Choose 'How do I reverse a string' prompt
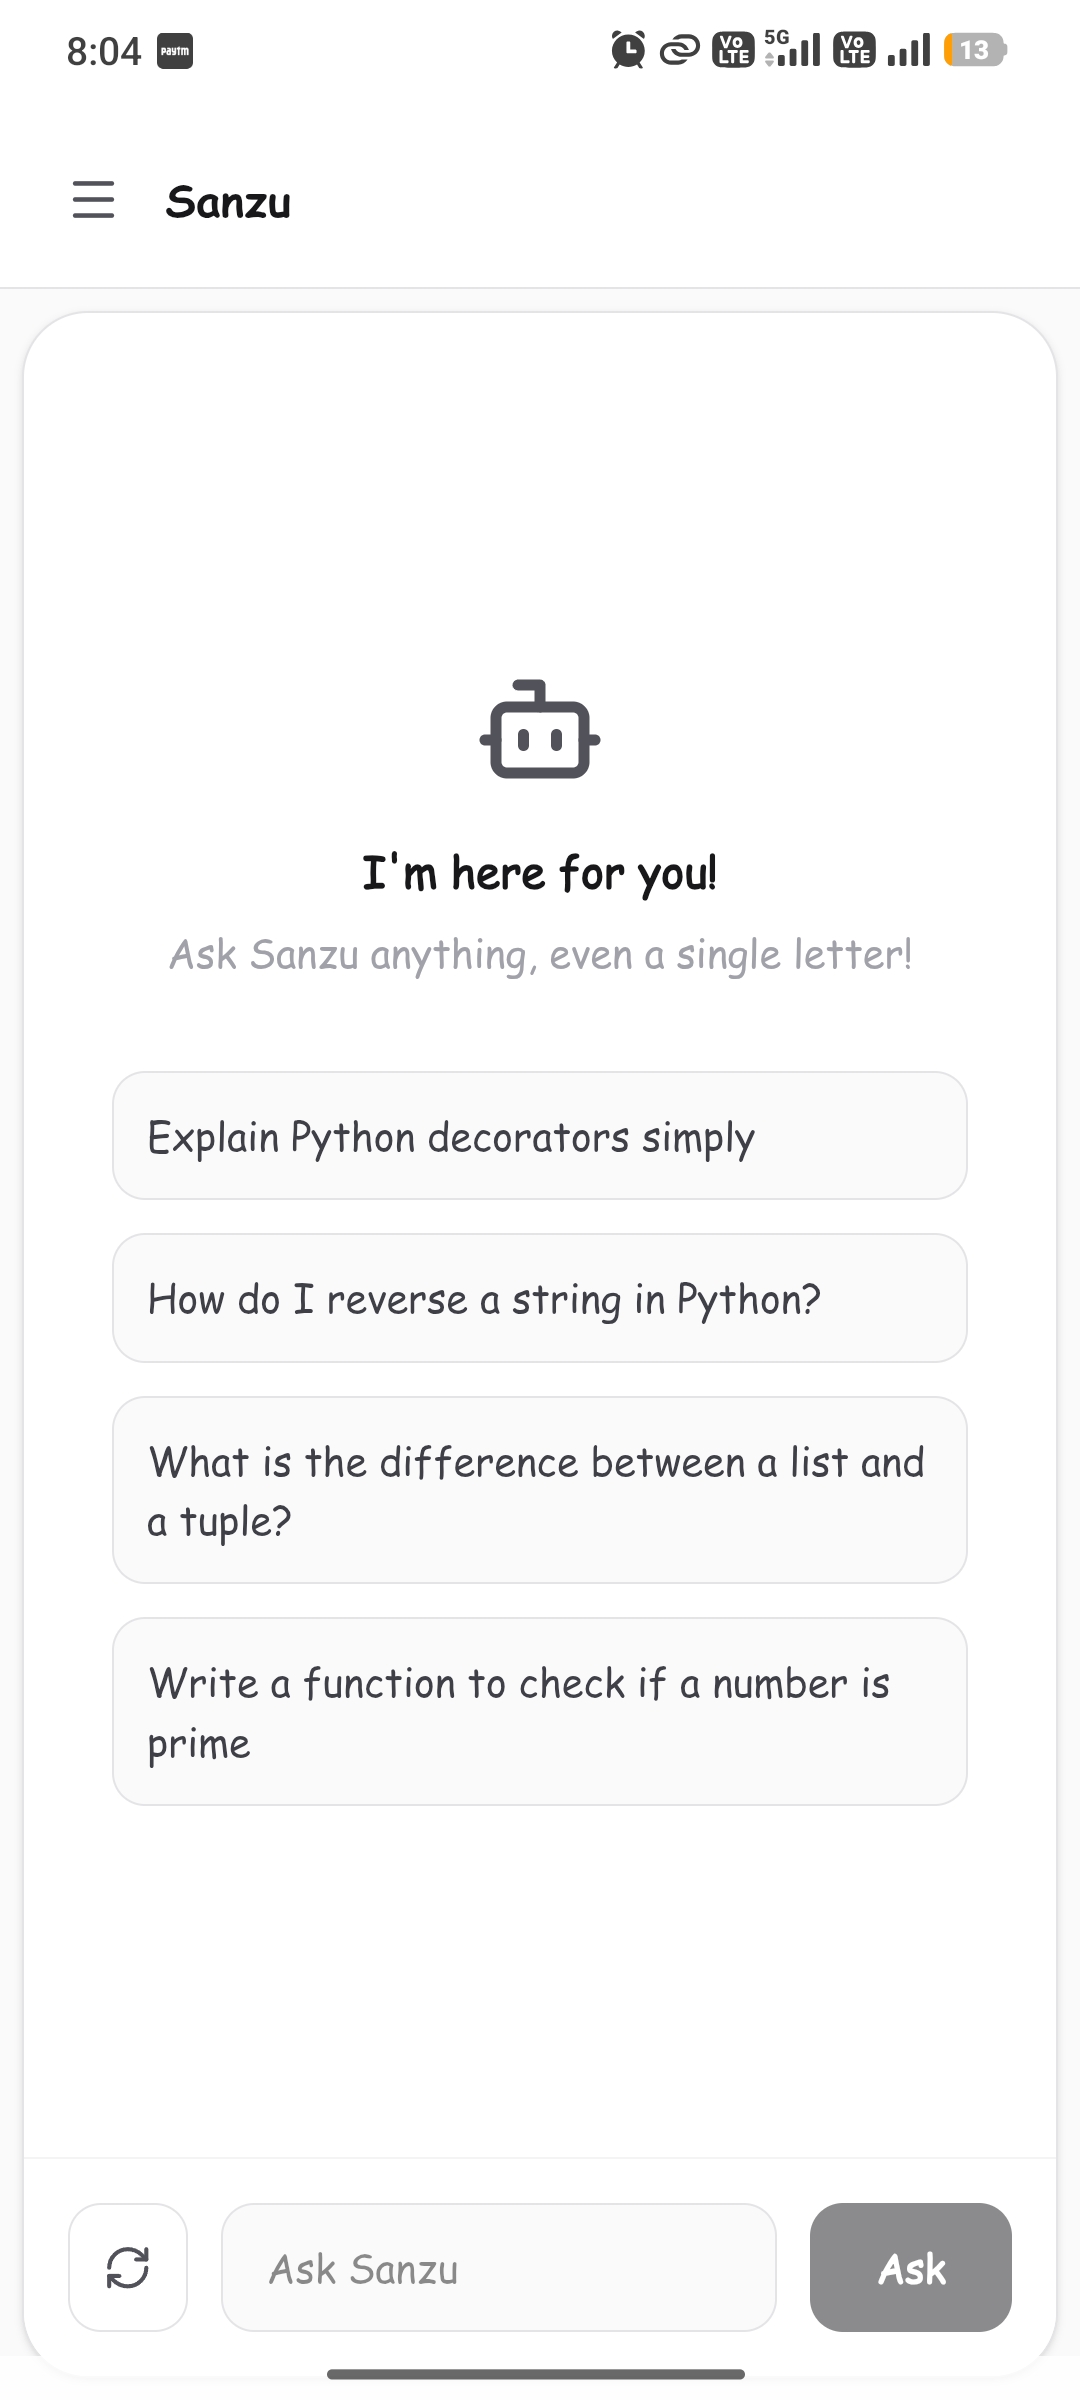The image size is (1080, 2400). click(x=540, y=1298)
